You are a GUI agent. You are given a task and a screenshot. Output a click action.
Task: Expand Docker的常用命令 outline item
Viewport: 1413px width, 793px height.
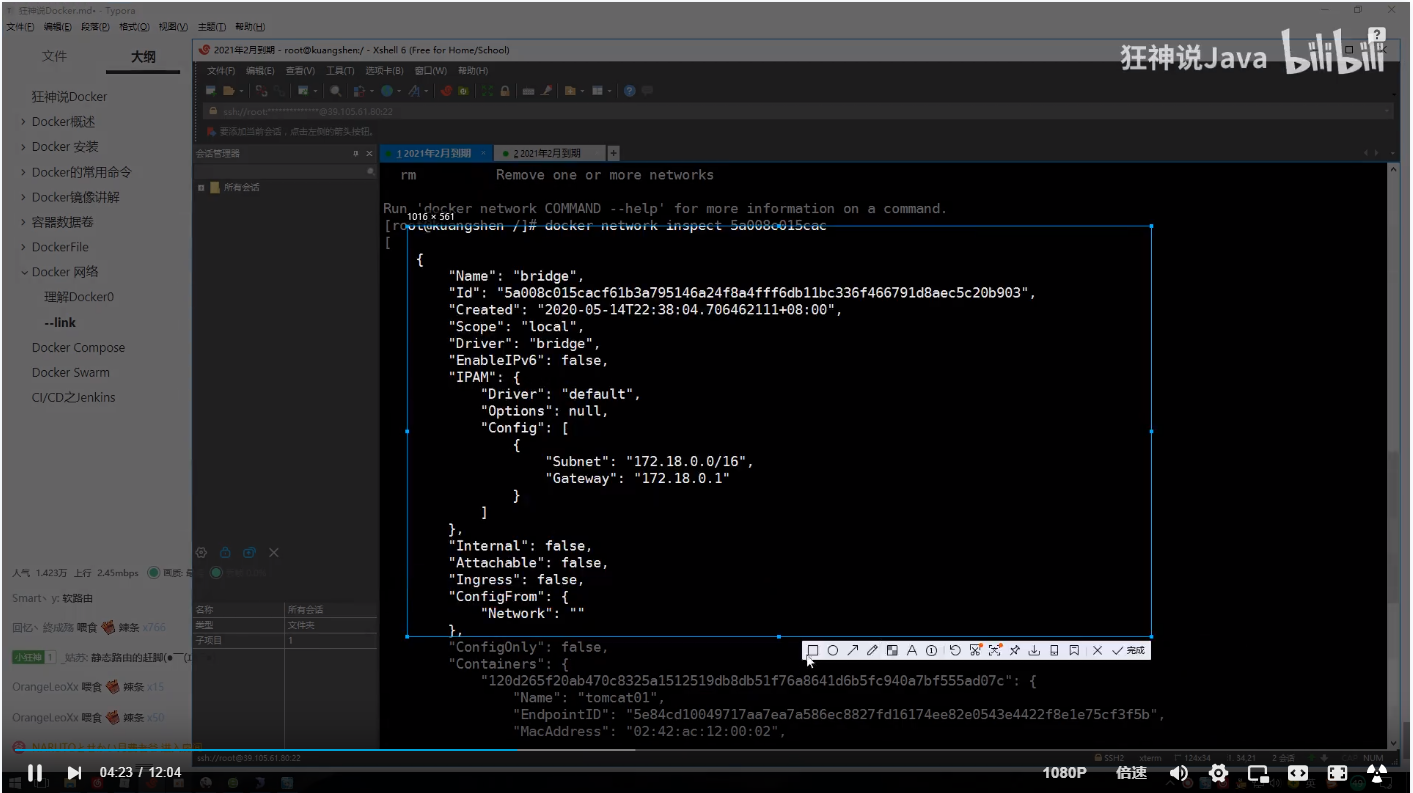pos(23,172)
